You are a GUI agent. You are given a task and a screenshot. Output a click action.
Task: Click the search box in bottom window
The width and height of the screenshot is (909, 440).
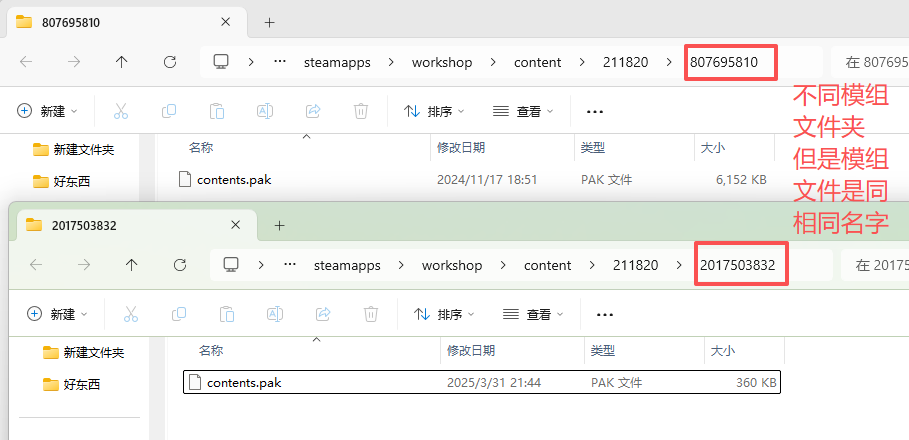tap(875, 265)
